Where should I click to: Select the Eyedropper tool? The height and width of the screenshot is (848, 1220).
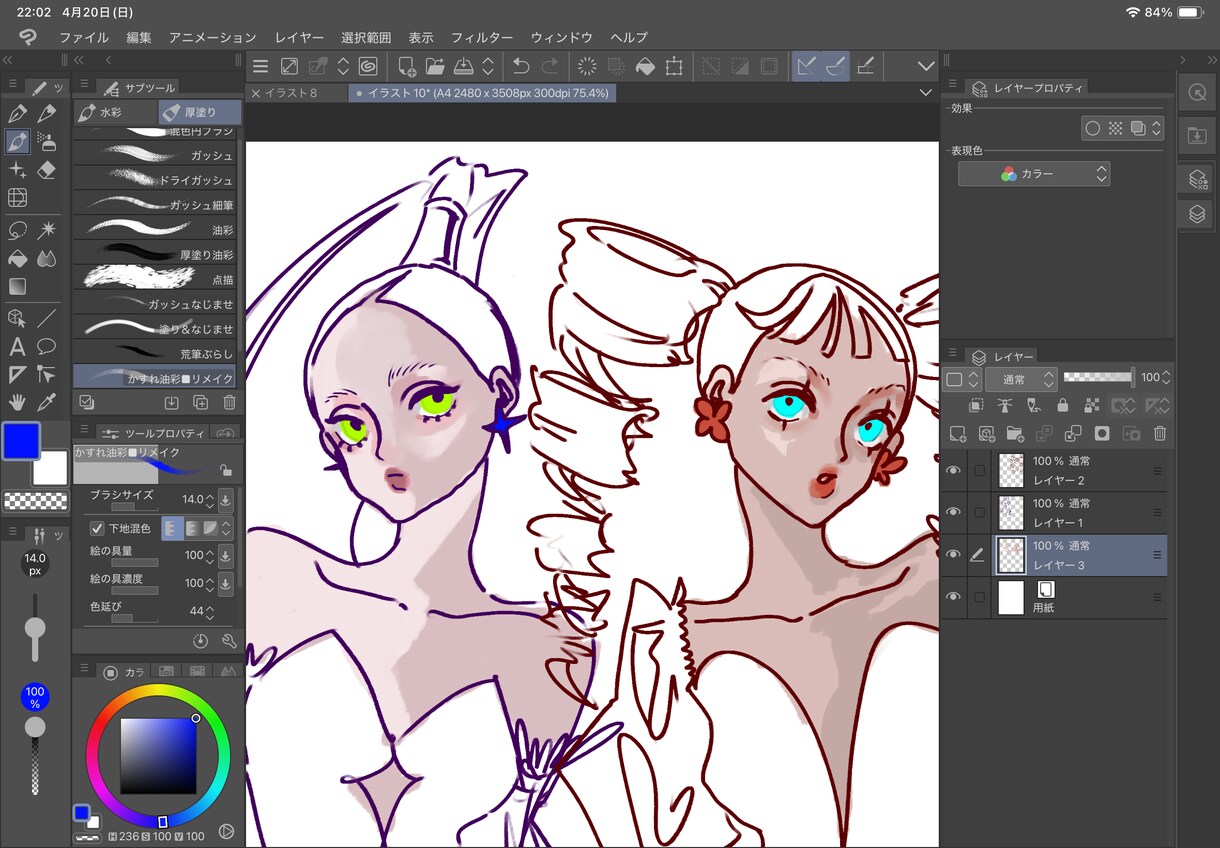click(46, 402)
